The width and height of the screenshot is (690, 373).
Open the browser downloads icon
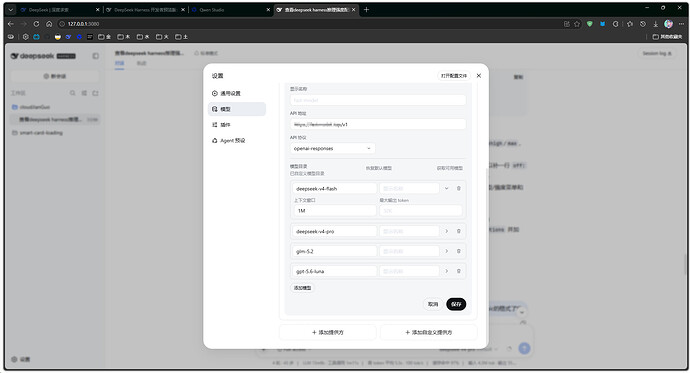click(x=656, y=24)
